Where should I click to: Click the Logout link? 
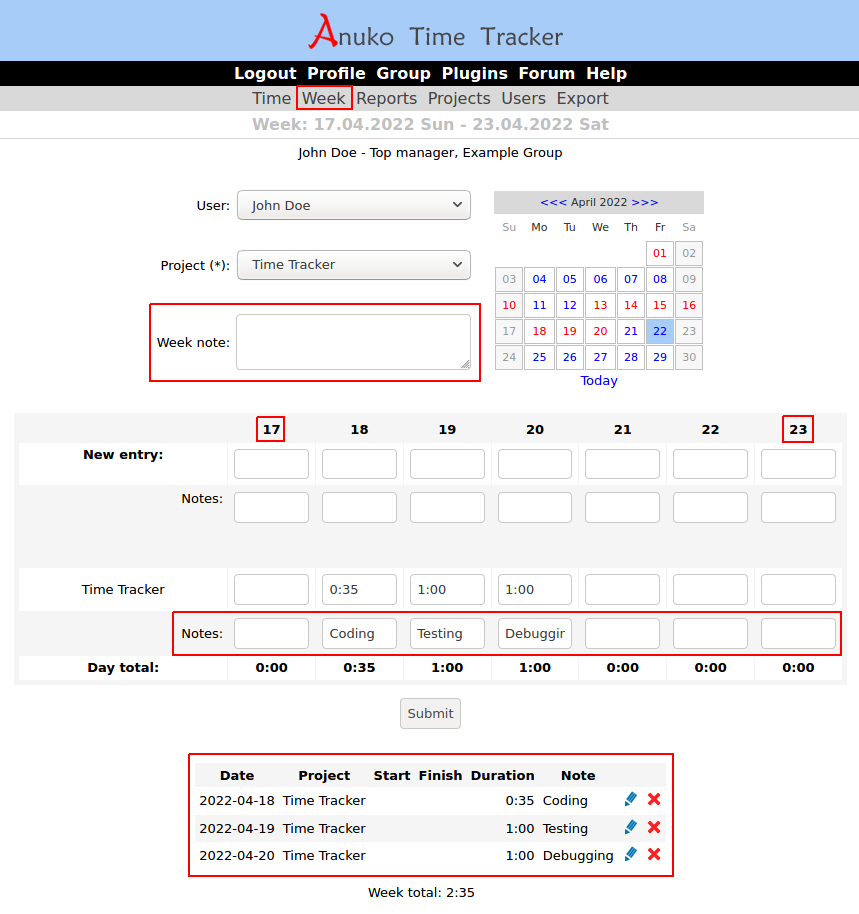265,73
